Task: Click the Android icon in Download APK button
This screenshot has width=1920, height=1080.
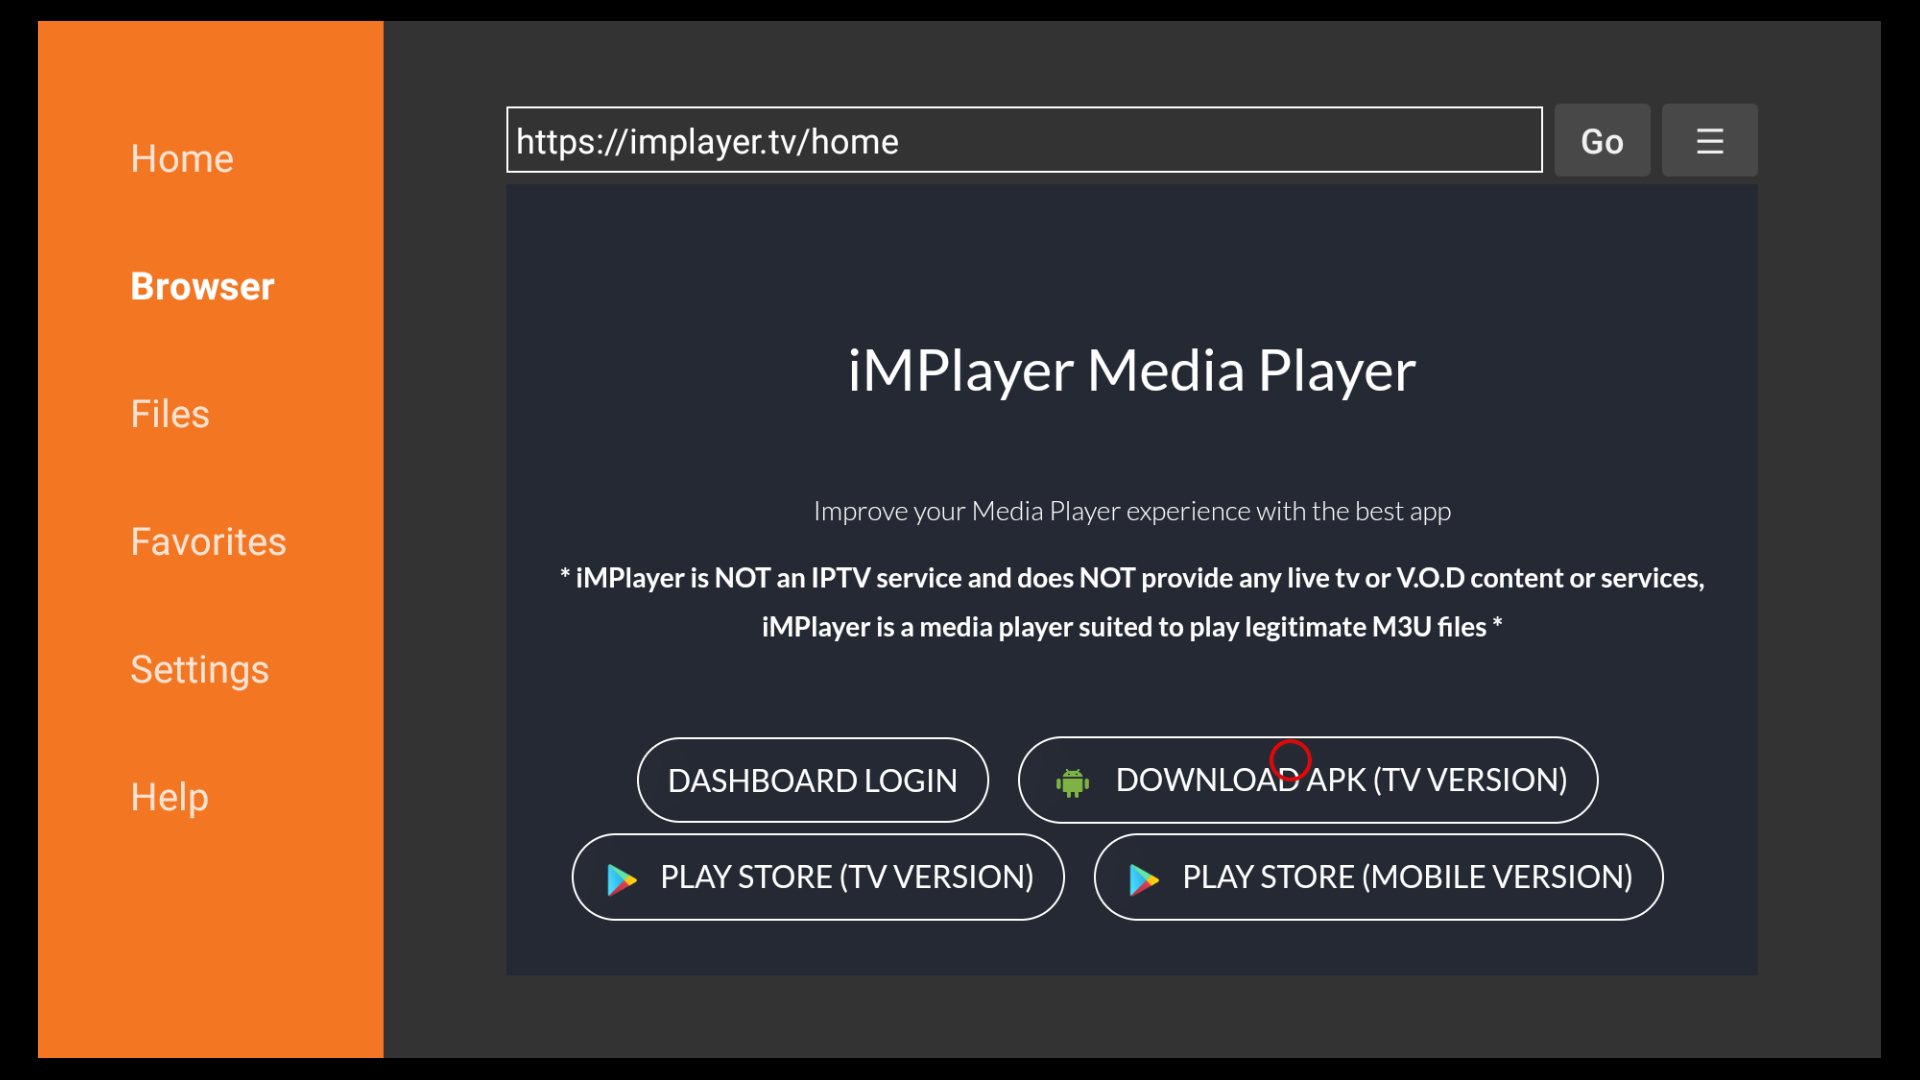Action: pyautogui.click(x=1072, y=782)
